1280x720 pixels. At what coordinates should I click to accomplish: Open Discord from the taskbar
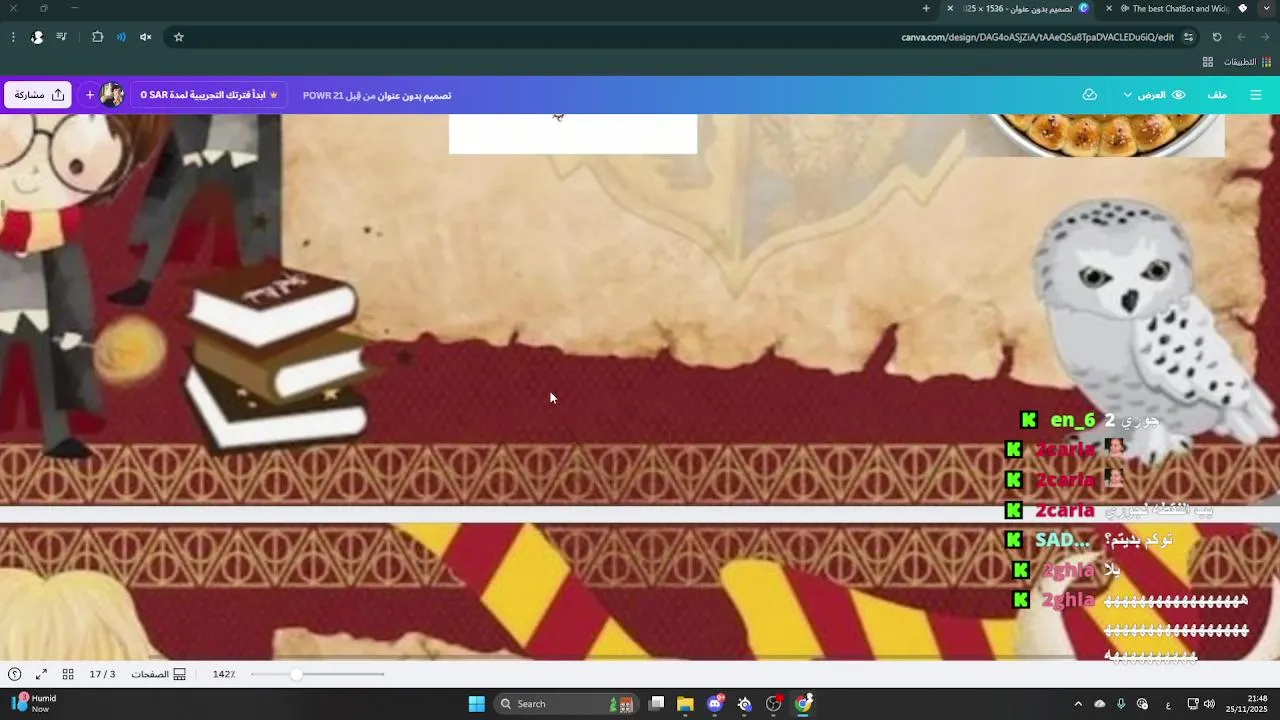coord(715,704)
